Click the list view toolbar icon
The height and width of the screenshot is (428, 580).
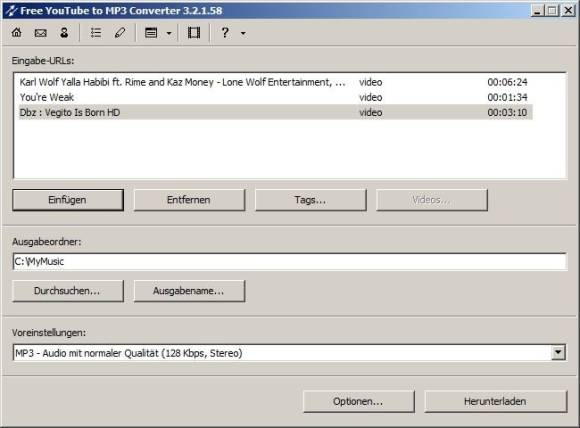[96, 33]
